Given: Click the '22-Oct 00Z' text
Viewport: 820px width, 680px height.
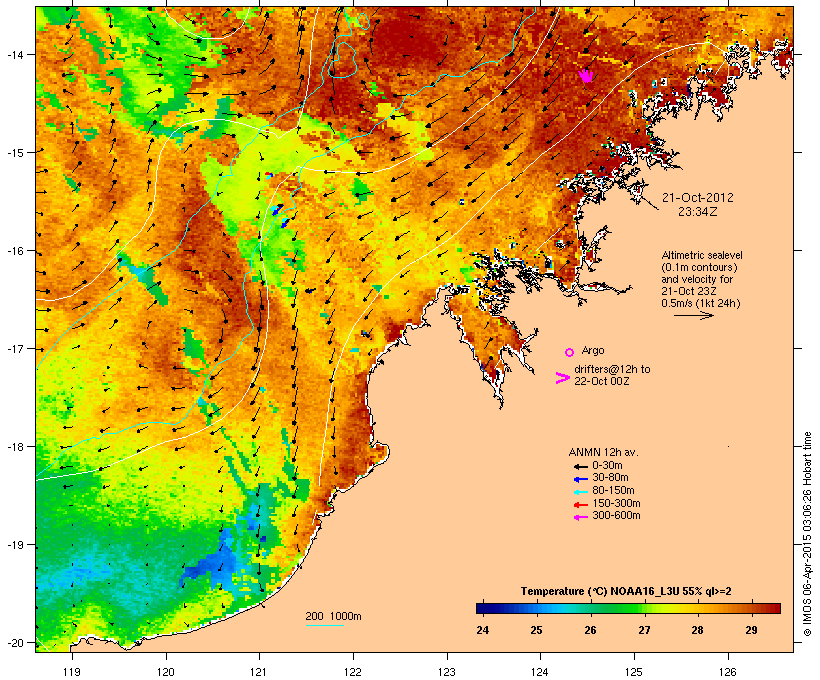Looking at the screenshot, I should coord(601,381).
